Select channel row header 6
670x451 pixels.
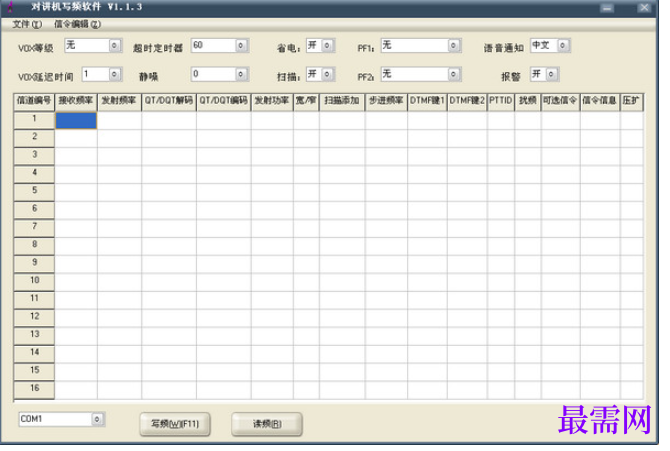click(x=34, y=210)
